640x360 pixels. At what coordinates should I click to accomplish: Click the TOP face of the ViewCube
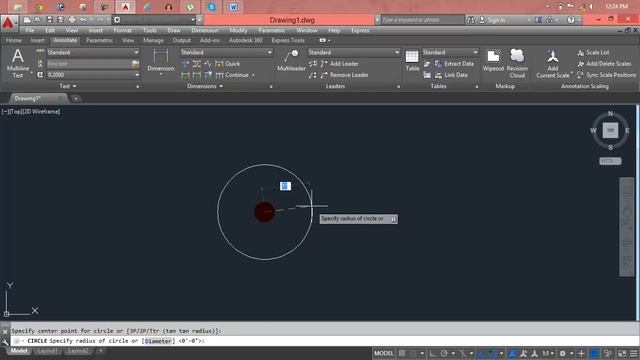(x=610, y=130)
